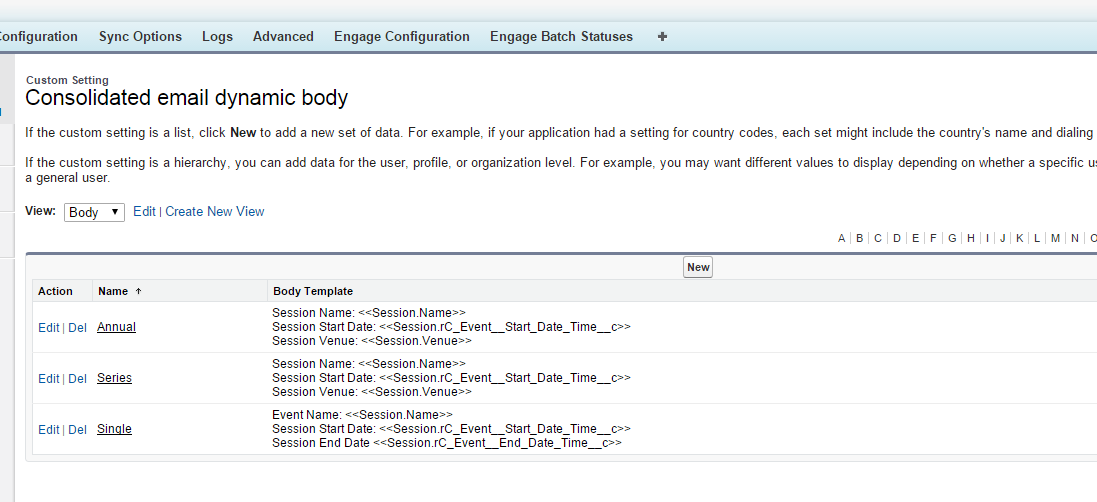The height and width of the screenshot is (502, 1097).
Task: Open the Logs tab
Action: [217, 37]
